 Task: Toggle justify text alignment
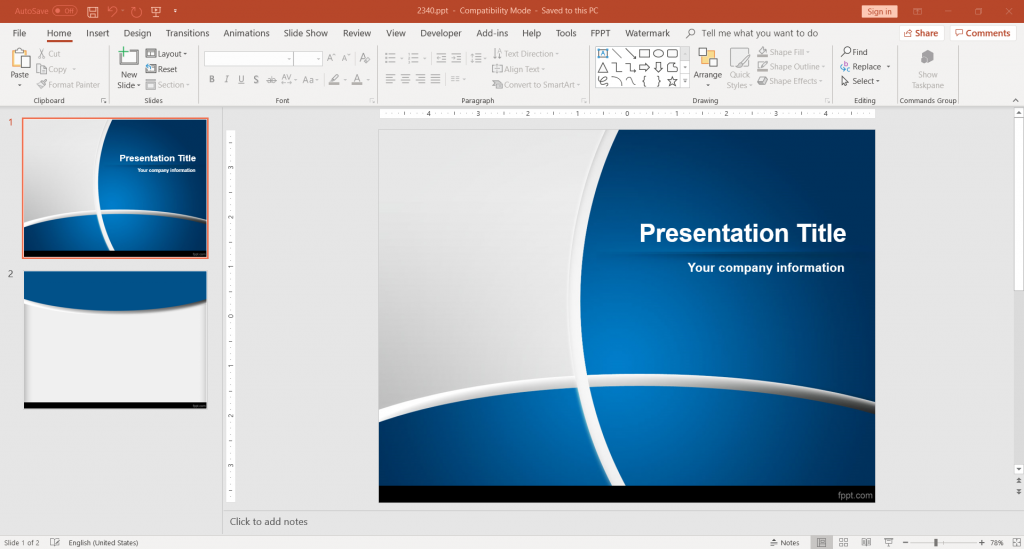coord(436,79)
